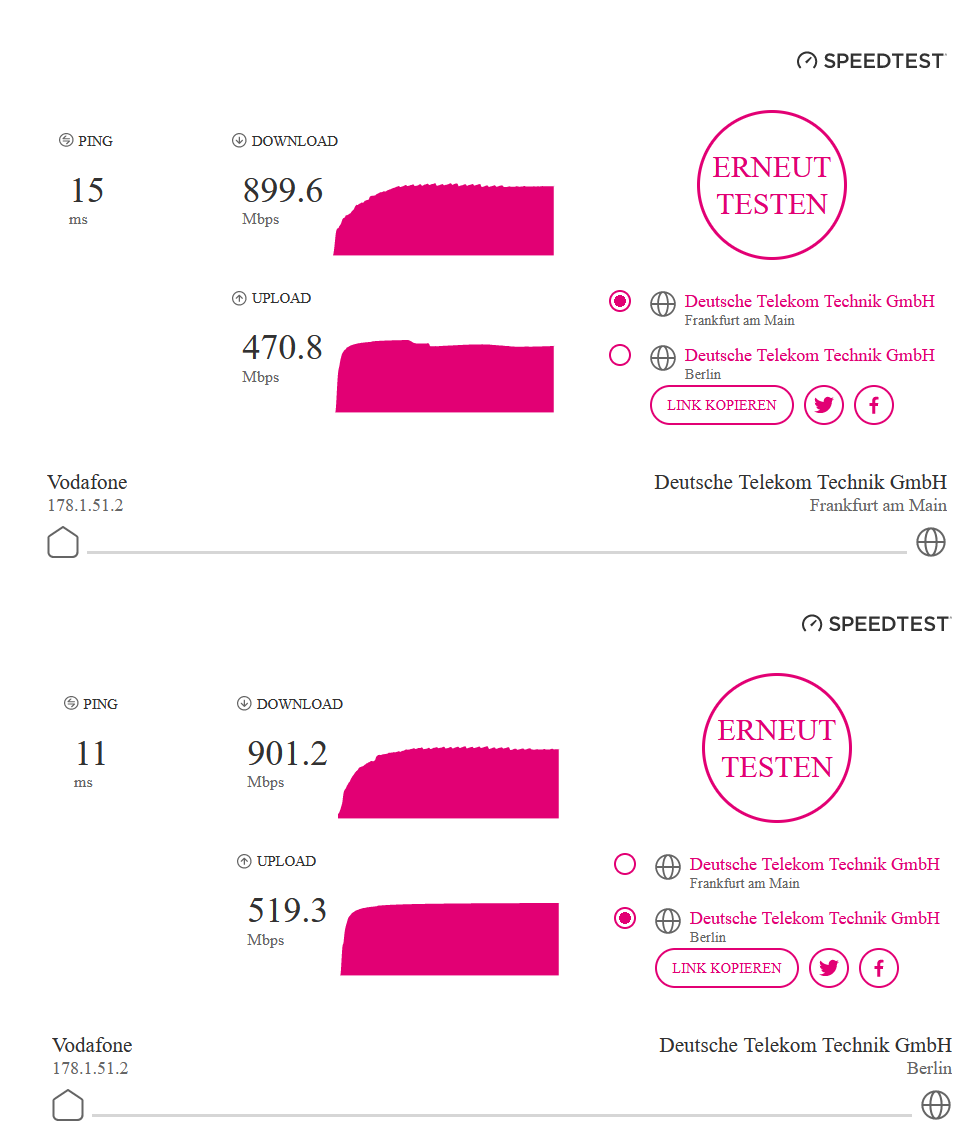The width and height of the screenshot is (961, 1140).
Task: Click the Twitter share icon in bottom test
Action: point(829,968)
